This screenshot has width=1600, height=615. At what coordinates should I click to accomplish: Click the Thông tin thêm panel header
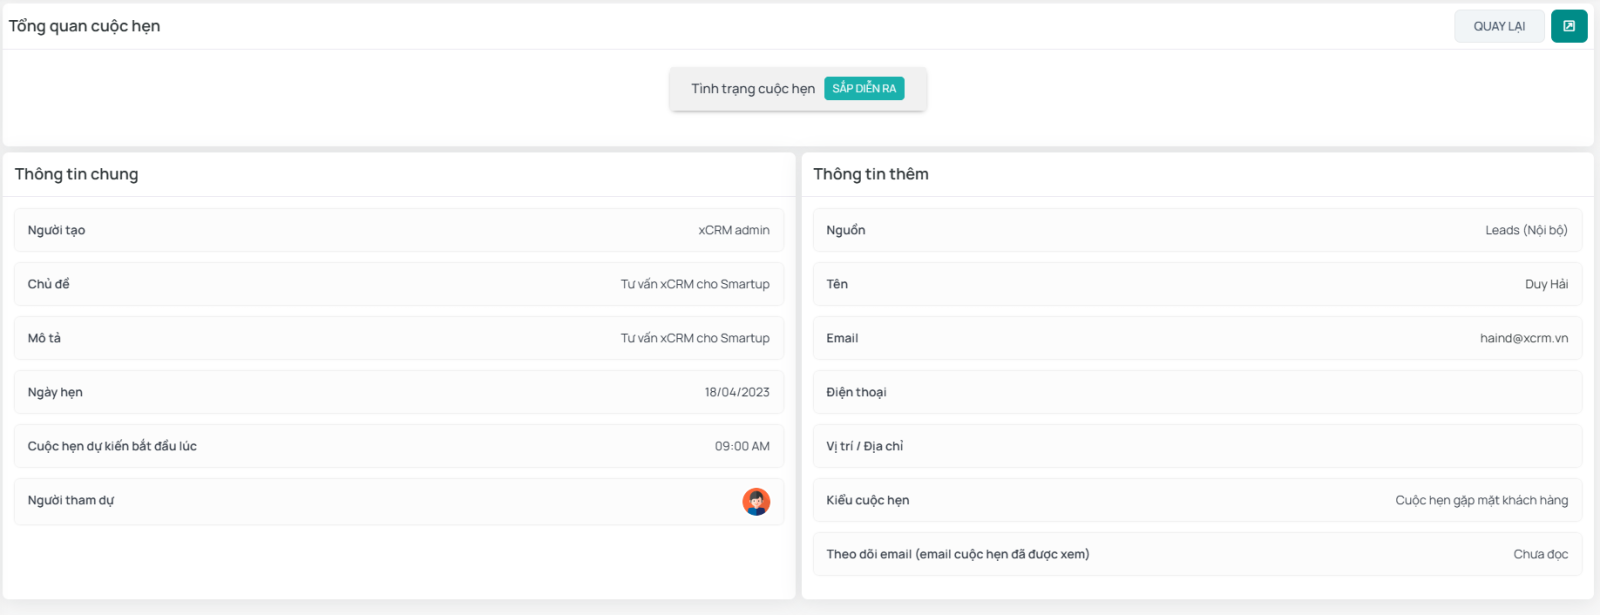click(870, 174)
